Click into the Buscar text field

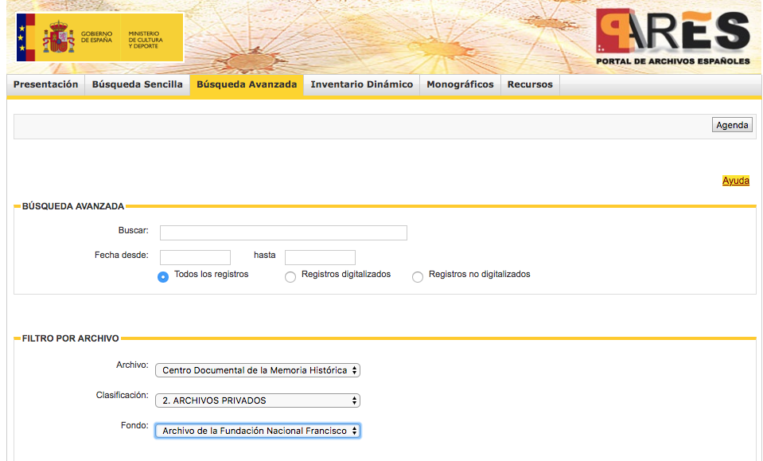coord(283,233)
